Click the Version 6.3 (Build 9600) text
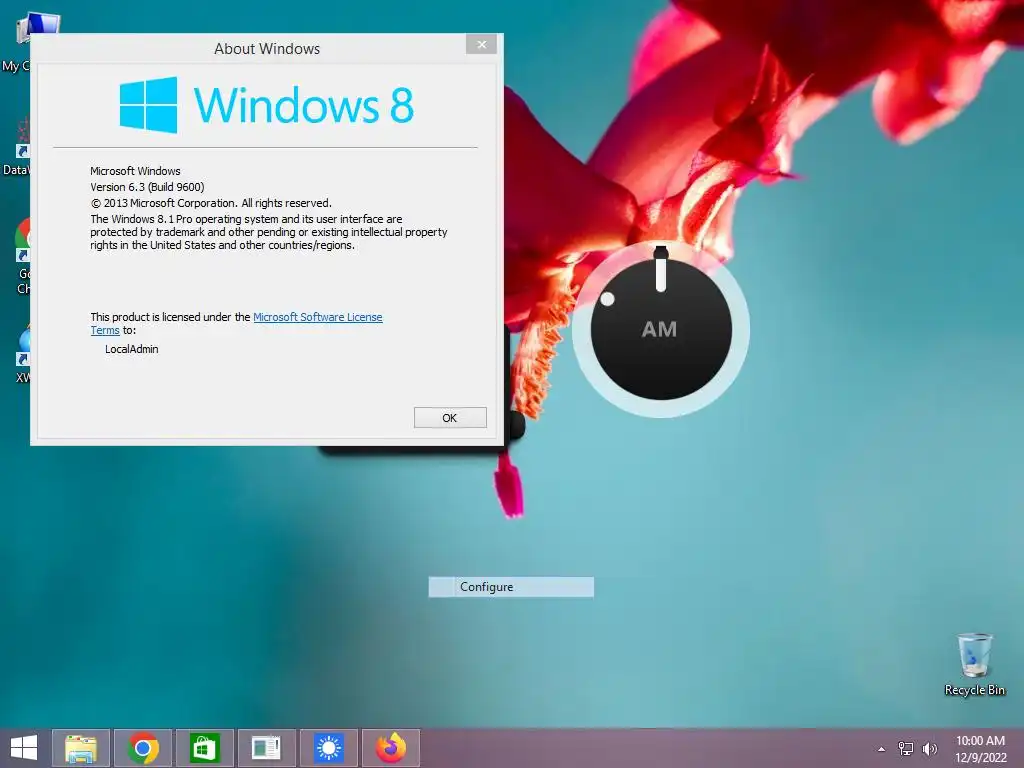Image resolution: width=1024 pixels, height=768 pixels. [x=147, y=187]
